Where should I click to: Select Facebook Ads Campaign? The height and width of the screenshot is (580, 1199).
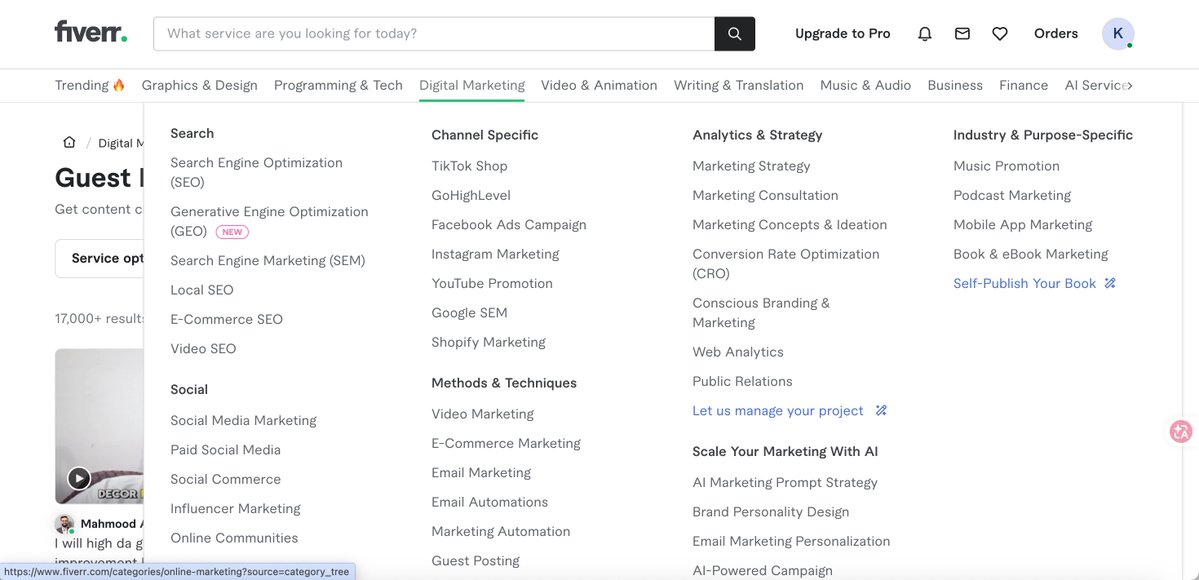pos(509,225)
